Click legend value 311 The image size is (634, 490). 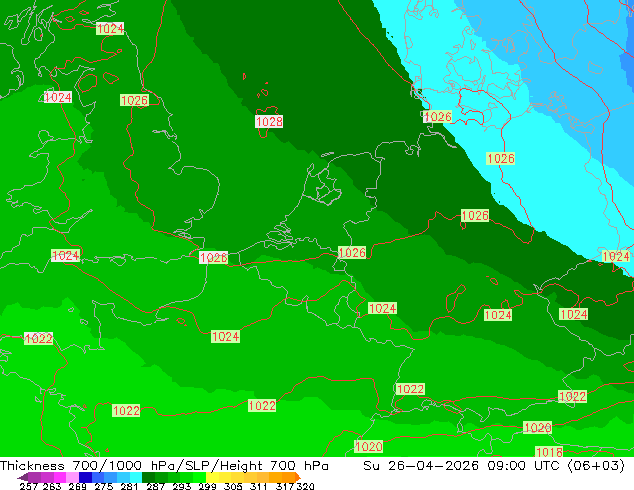click(x=259, y=486)
